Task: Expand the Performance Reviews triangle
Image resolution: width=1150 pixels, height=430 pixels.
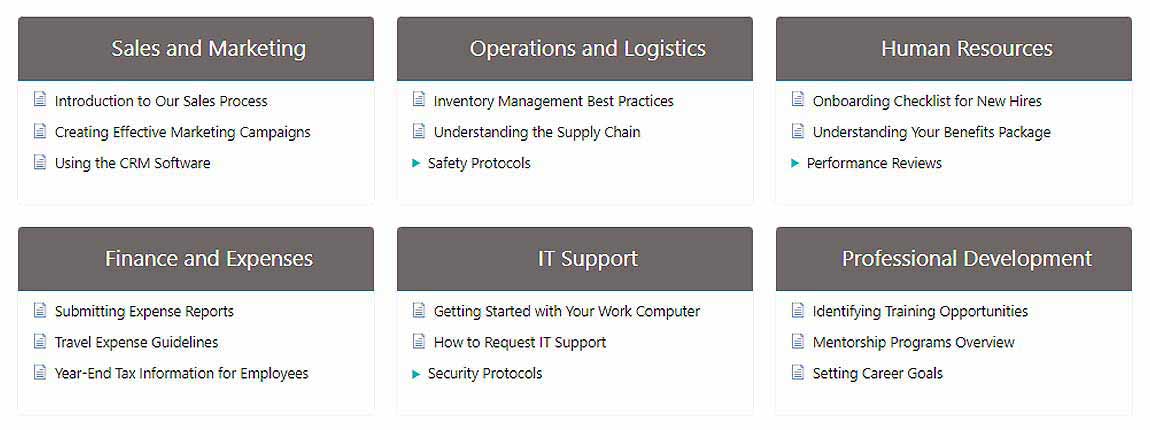Action: 795,163
